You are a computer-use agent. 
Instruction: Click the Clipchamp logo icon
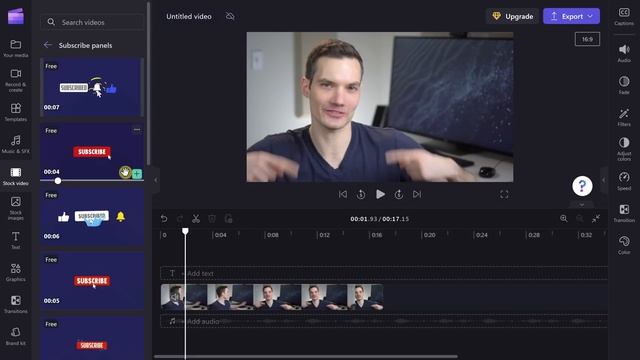(16, 16)
